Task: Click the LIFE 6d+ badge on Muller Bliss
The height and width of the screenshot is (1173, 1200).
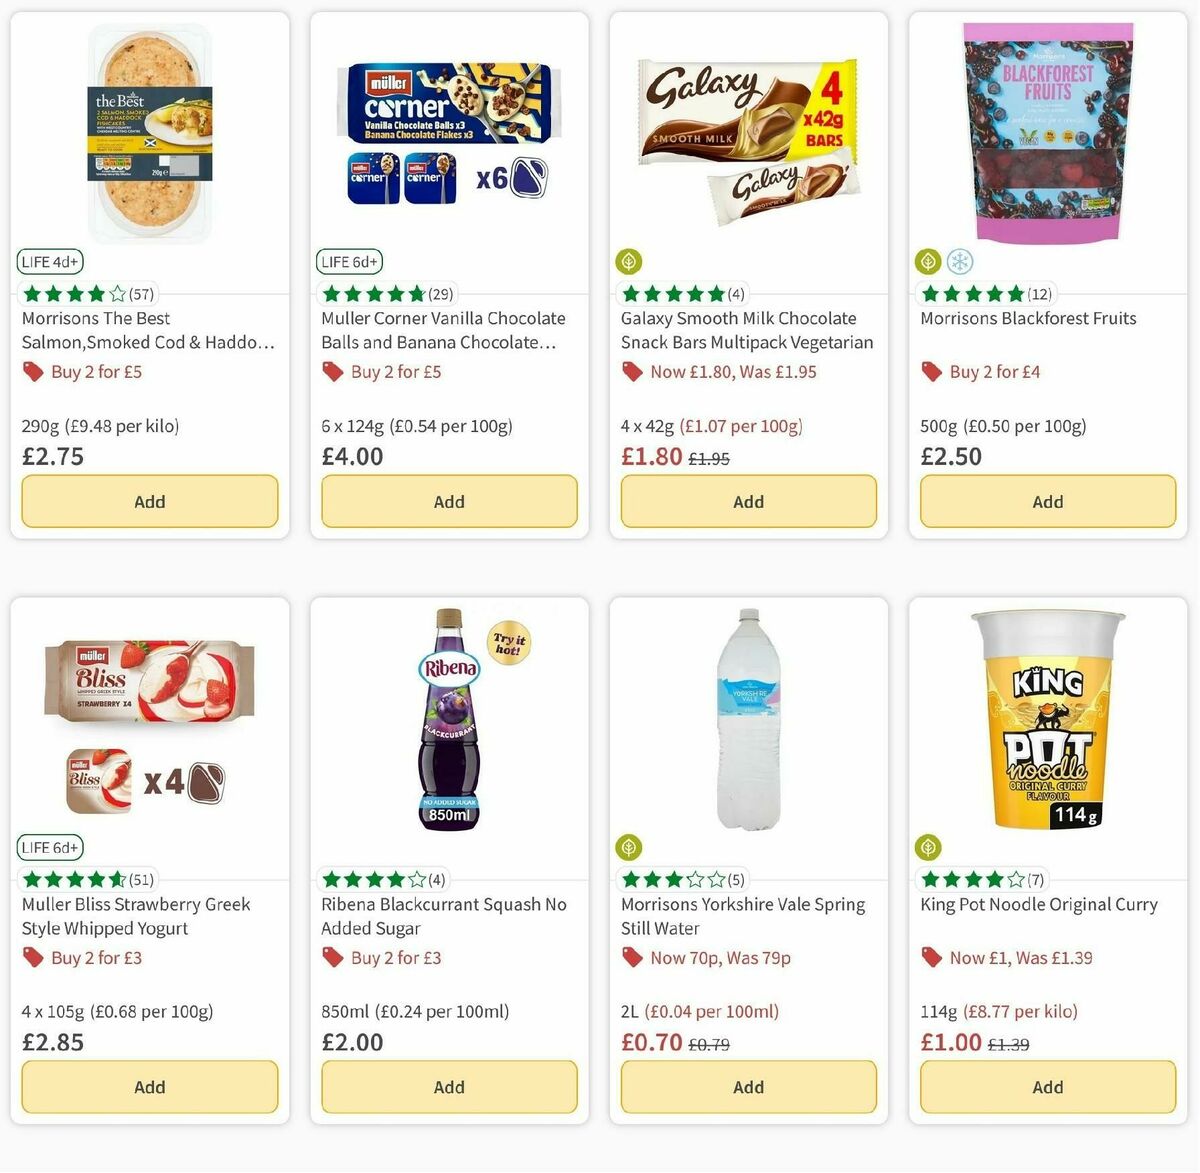Action: click(x=50, y=847)
